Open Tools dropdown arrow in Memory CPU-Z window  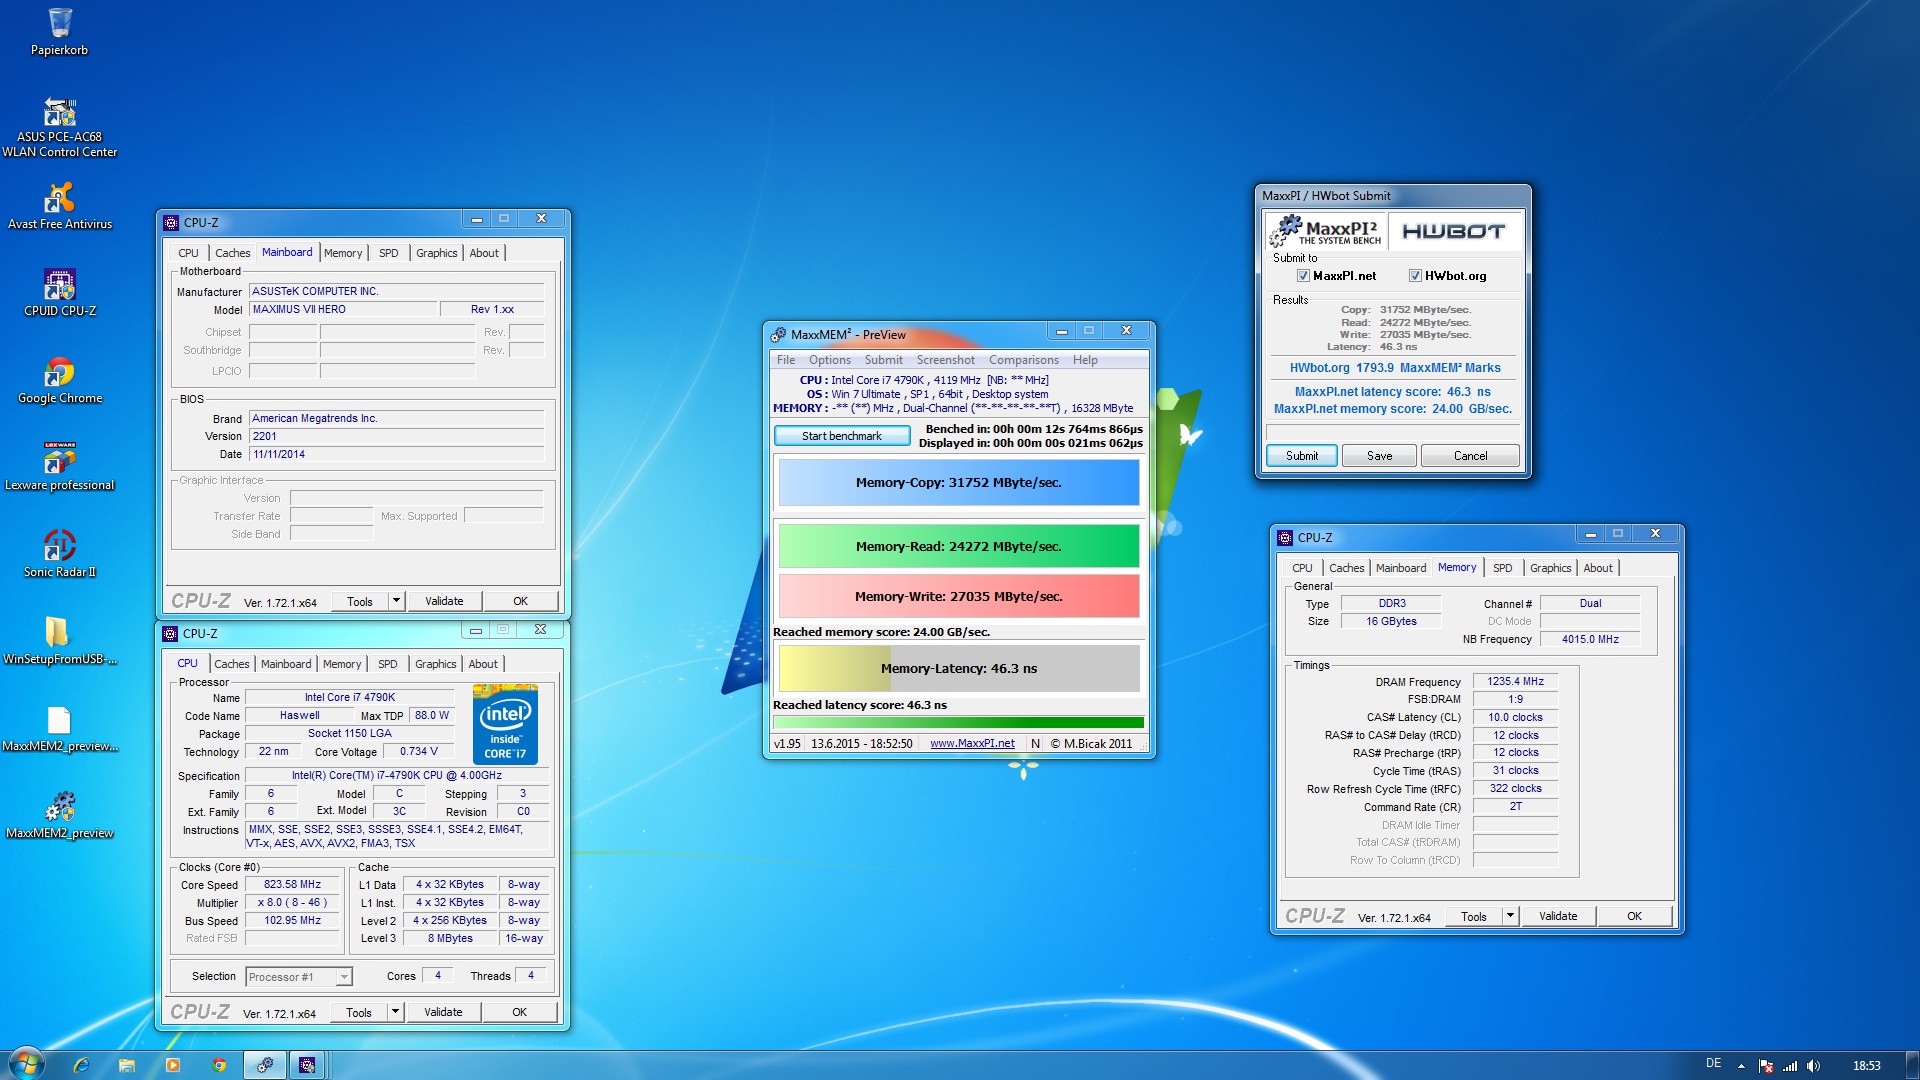coord(1510,916)
